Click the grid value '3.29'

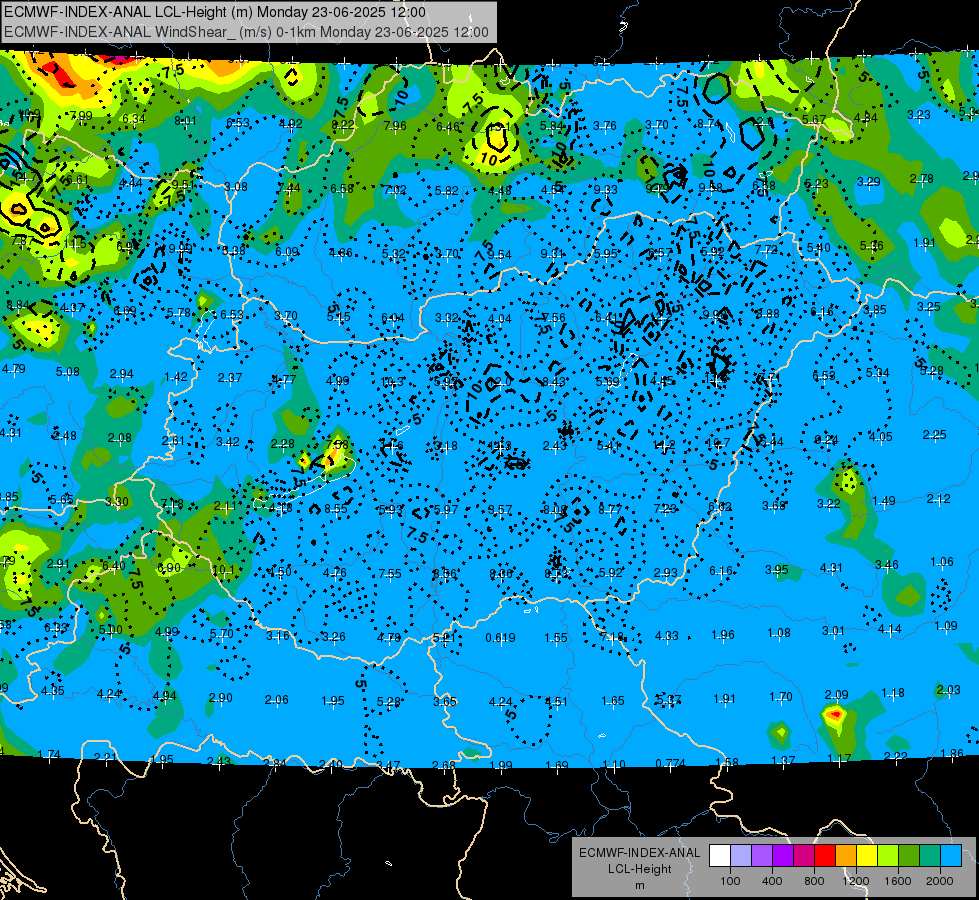[x=868, y=181]
